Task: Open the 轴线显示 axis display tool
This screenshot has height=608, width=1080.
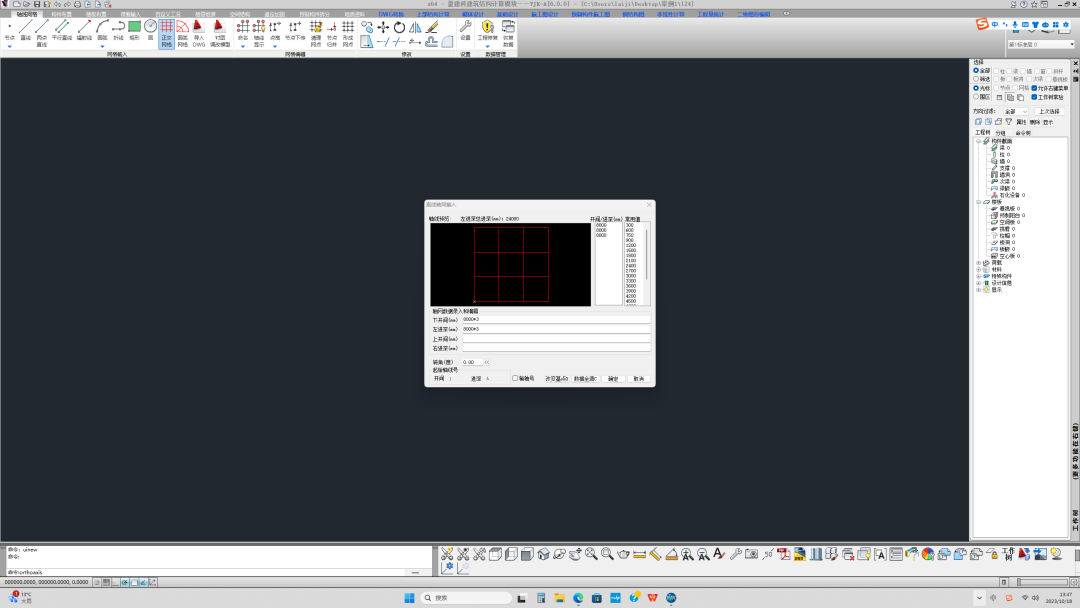Action: coord(259,33)
